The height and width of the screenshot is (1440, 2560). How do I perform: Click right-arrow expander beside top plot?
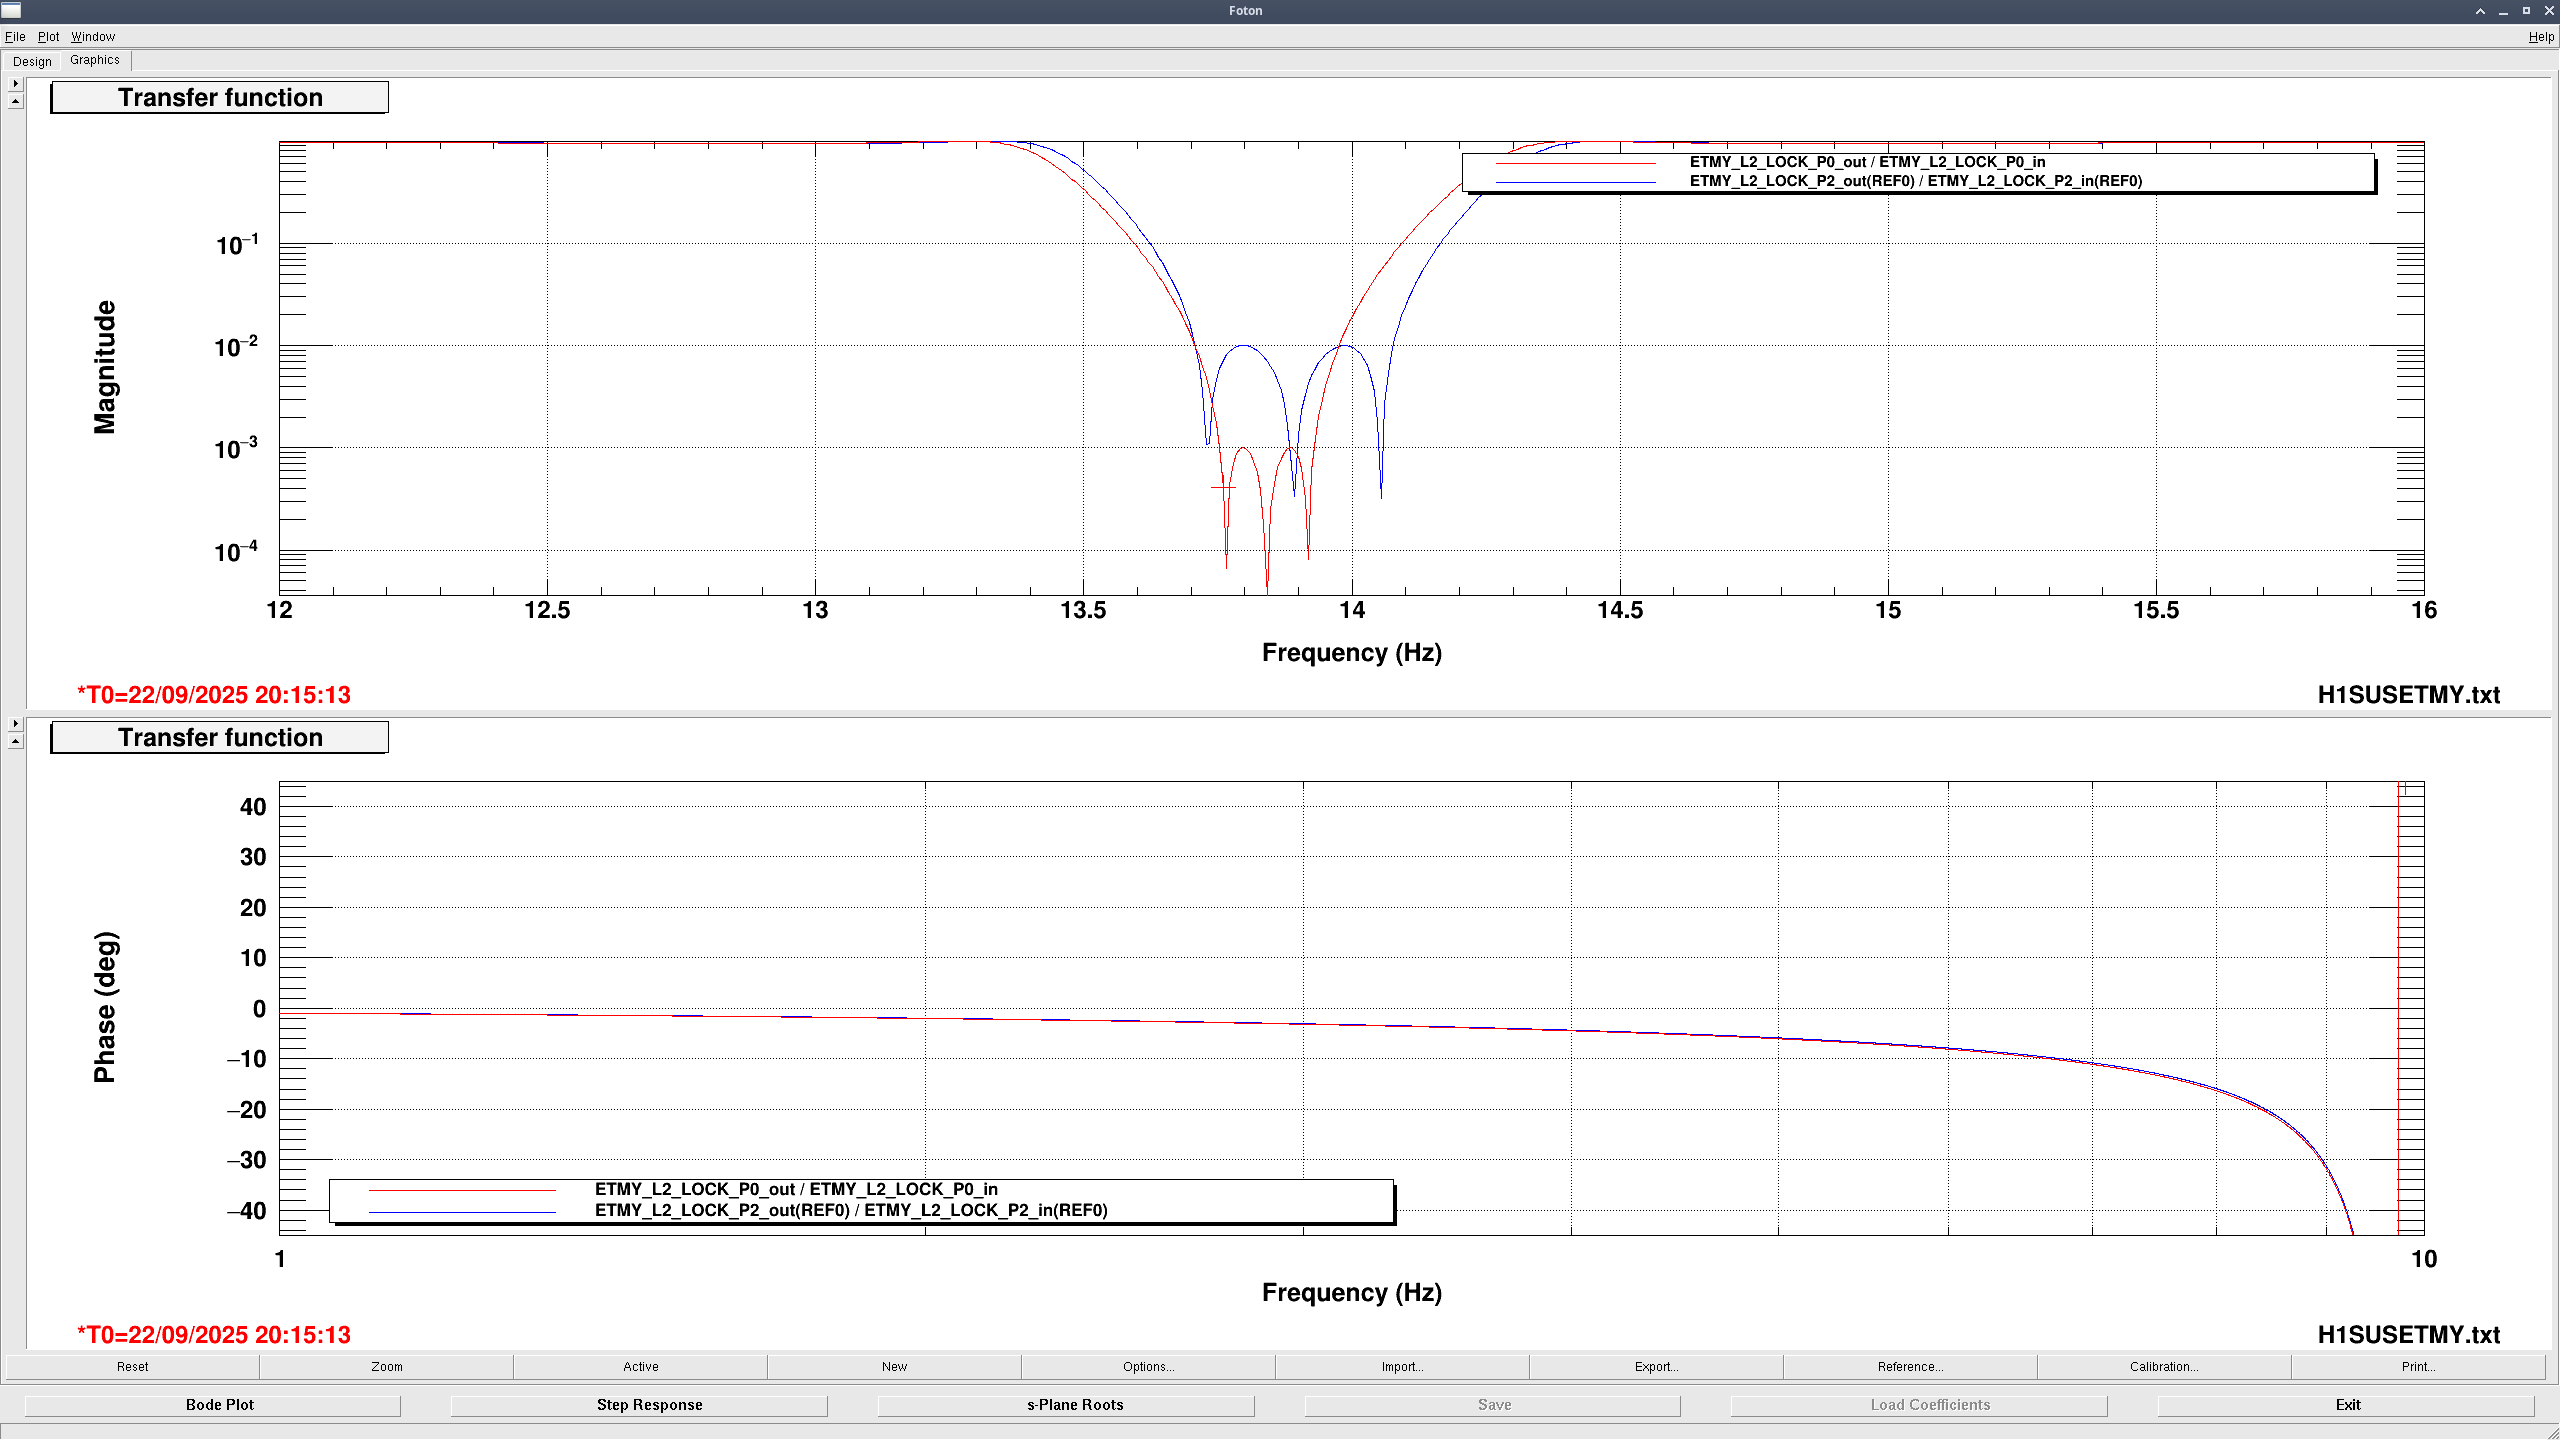[x=15, y=84]
